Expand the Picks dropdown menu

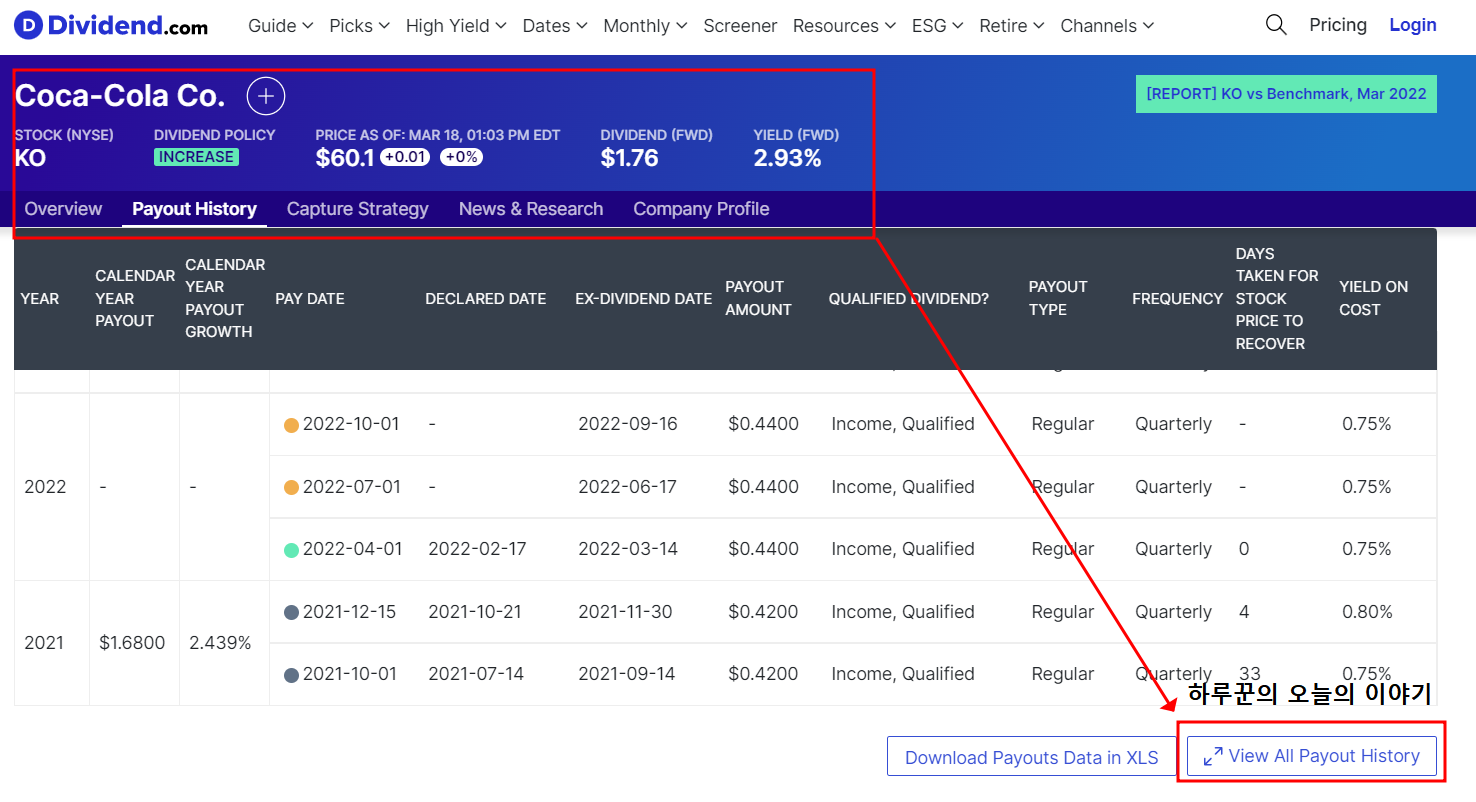[x=359, y=25]
